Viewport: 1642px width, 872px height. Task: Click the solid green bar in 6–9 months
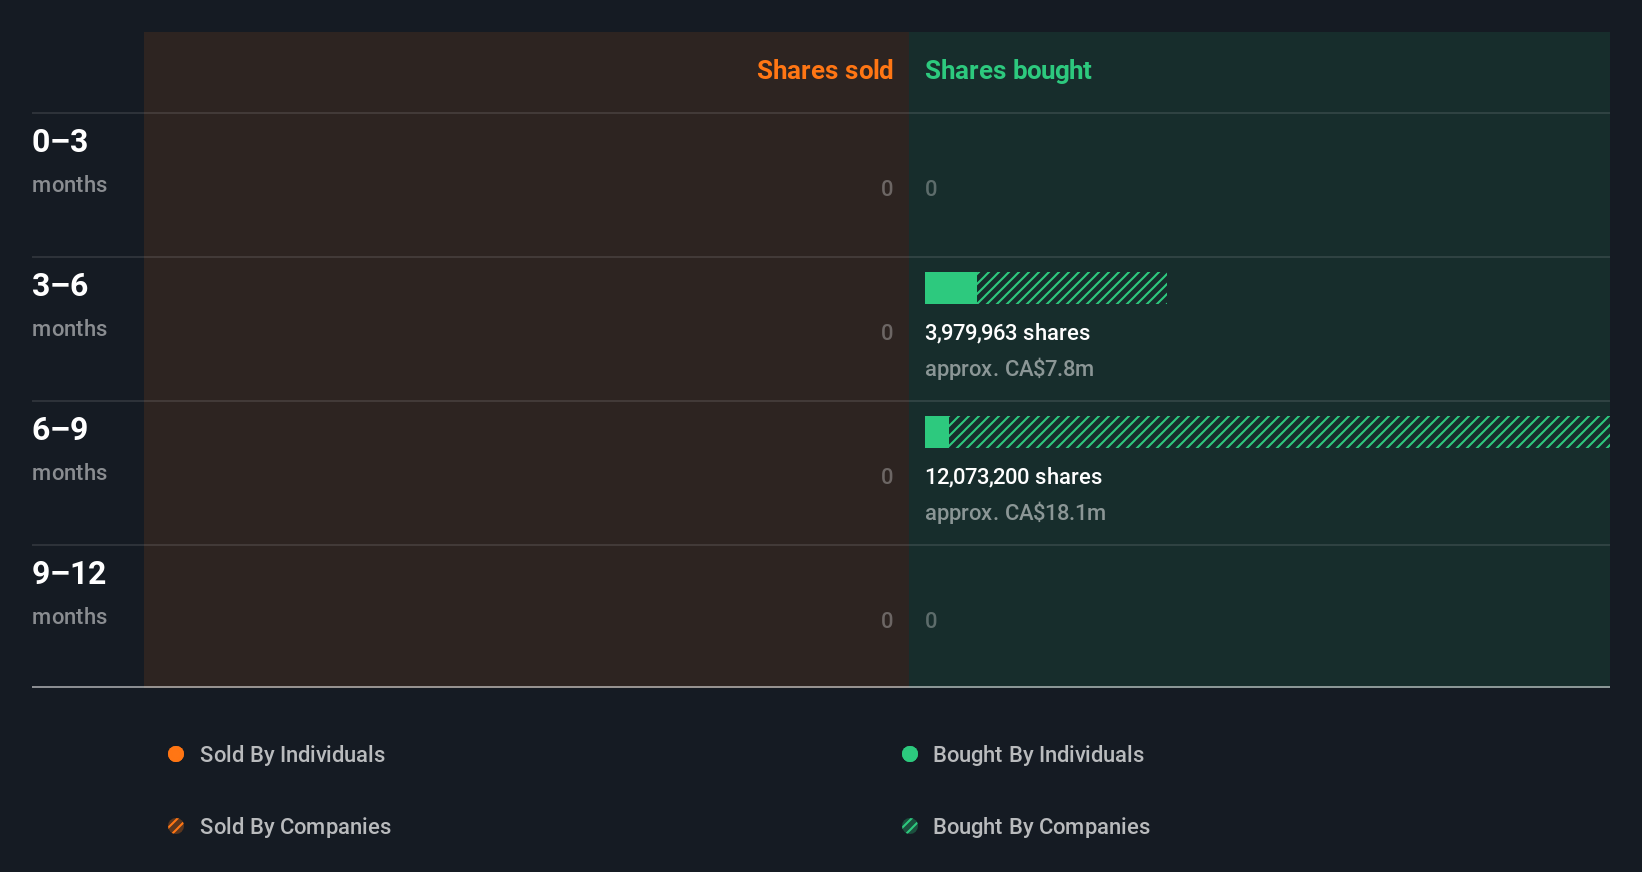(x=937, y=432)
